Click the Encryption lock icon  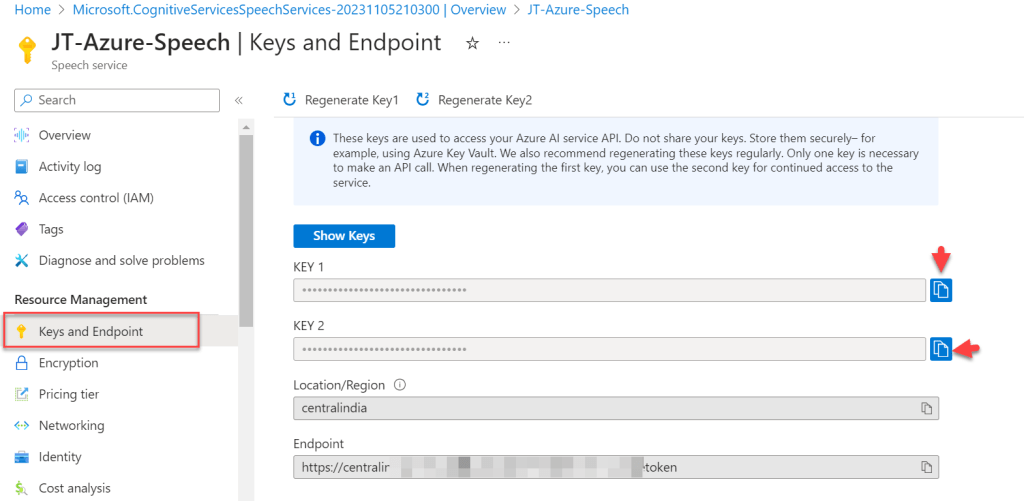pyautogui.click(x=22, y=363)
